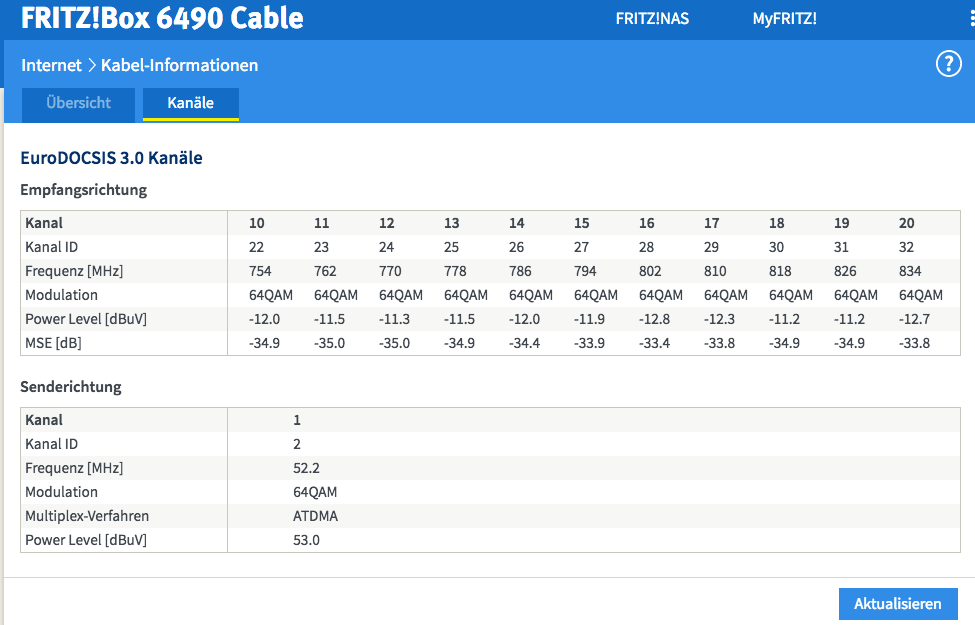975x625 pixels.
Task: Open the three-dot menu in header
Action: 971,19
